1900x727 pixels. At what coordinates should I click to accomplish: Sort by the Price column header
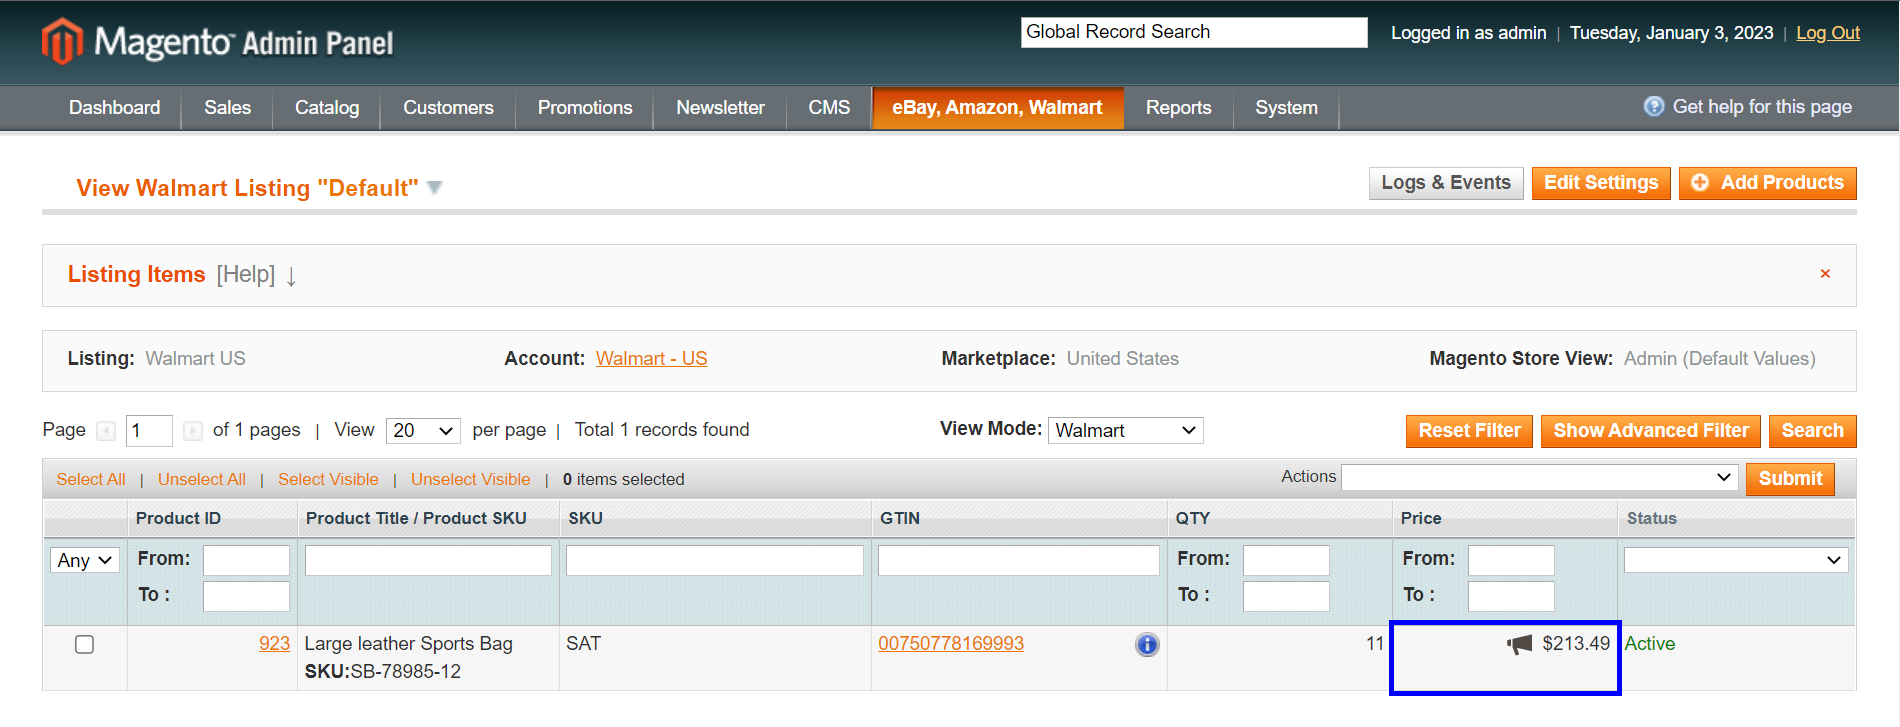[1421, 518]
